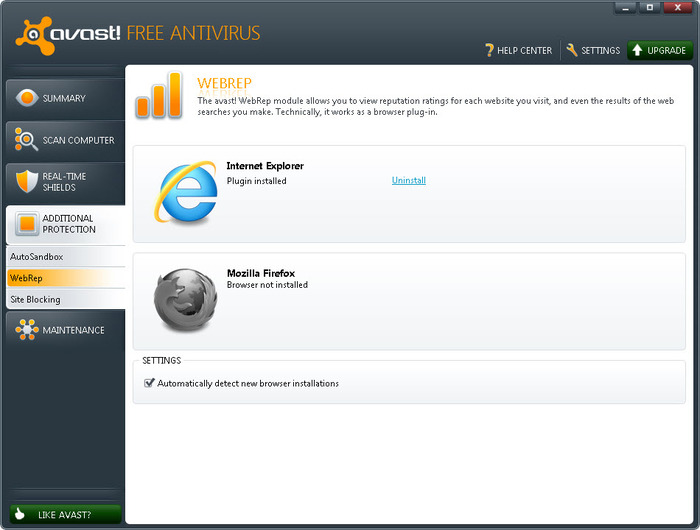Open the Maintenance section
Image resolution: width=700 pixels, height=530 pixels.
[66, 330]
